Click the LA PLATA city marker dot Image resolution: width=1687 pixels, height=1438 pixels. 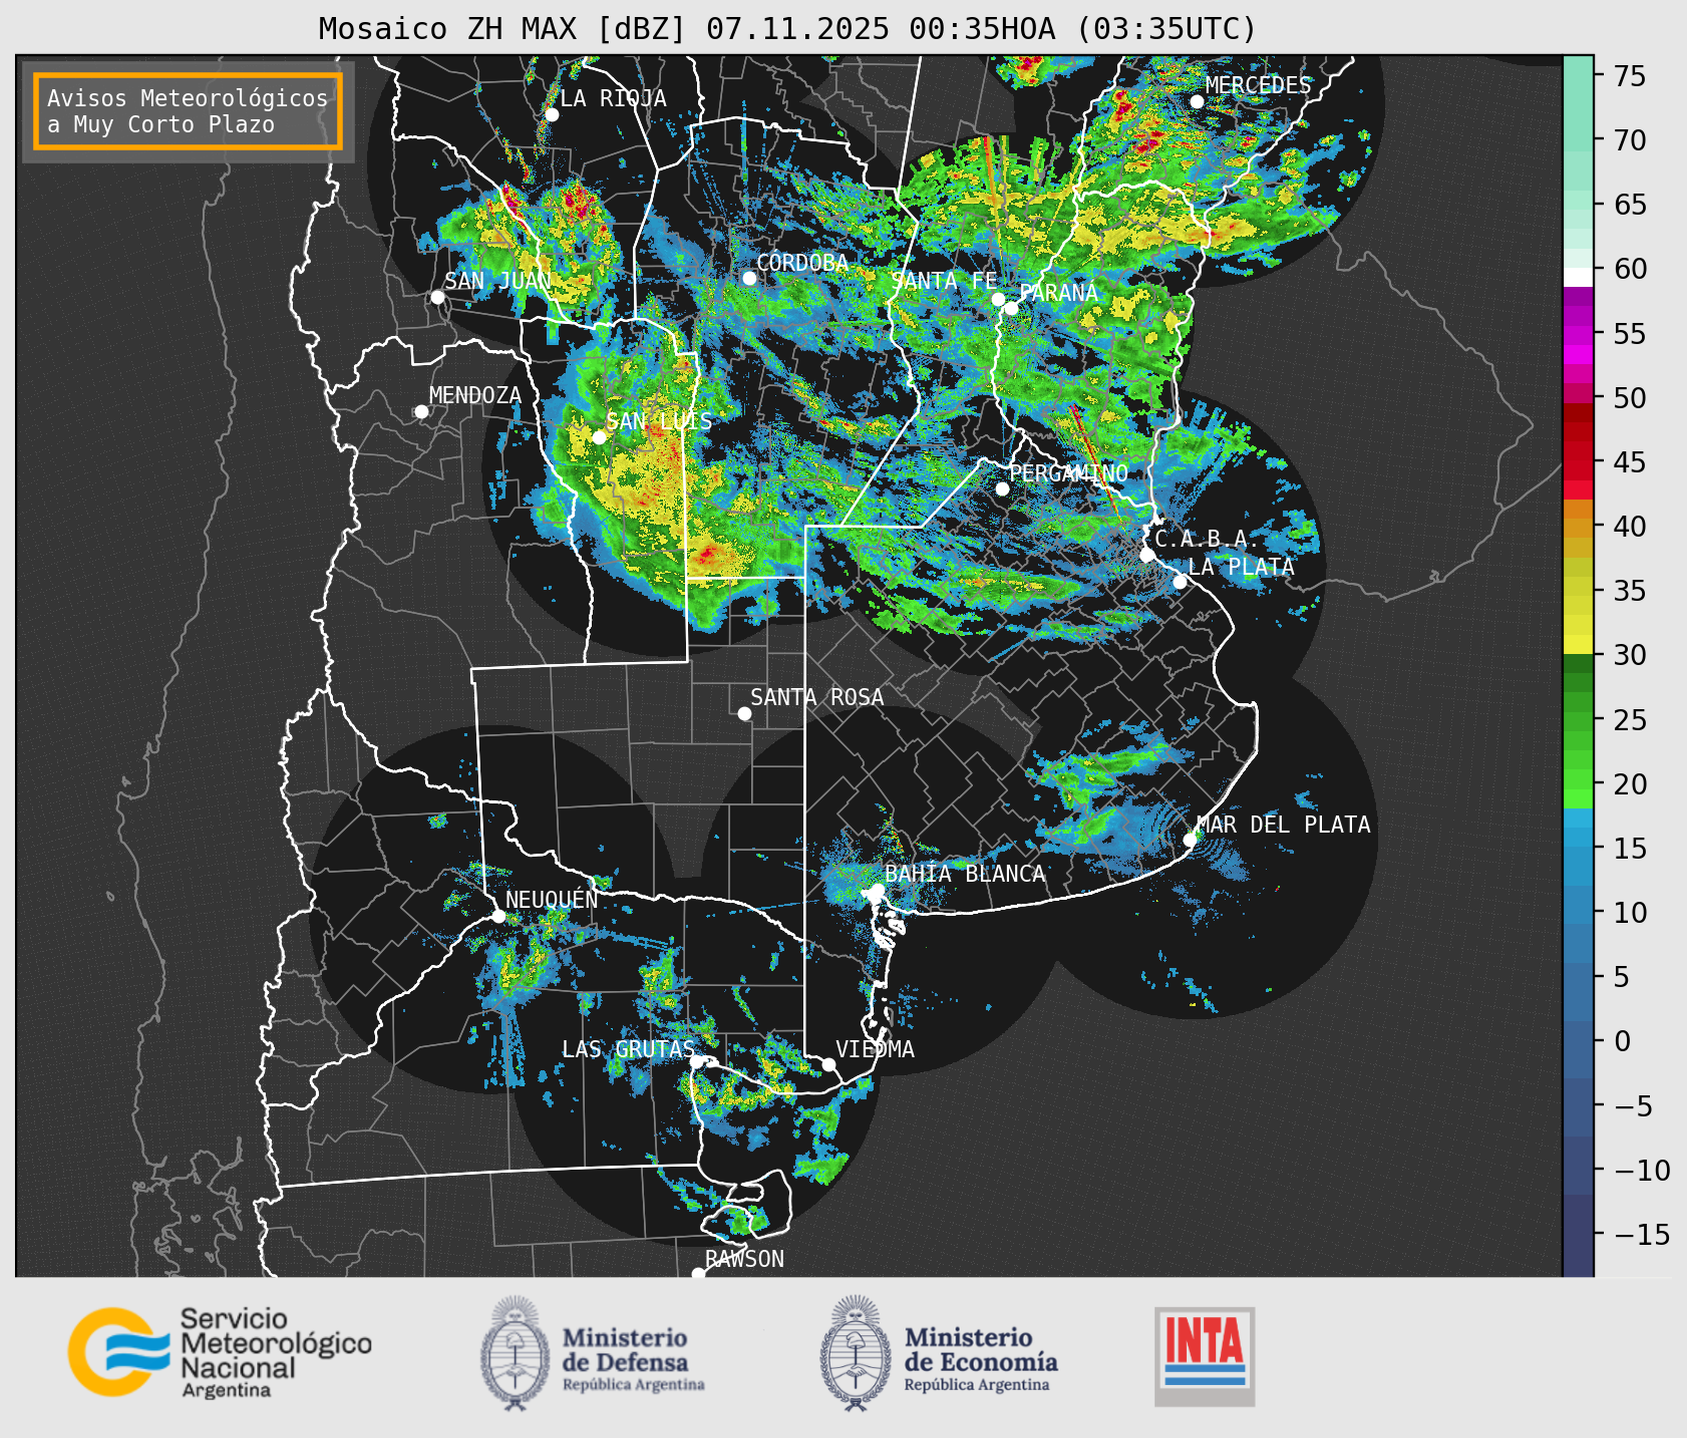click(x=1180, y=582)
